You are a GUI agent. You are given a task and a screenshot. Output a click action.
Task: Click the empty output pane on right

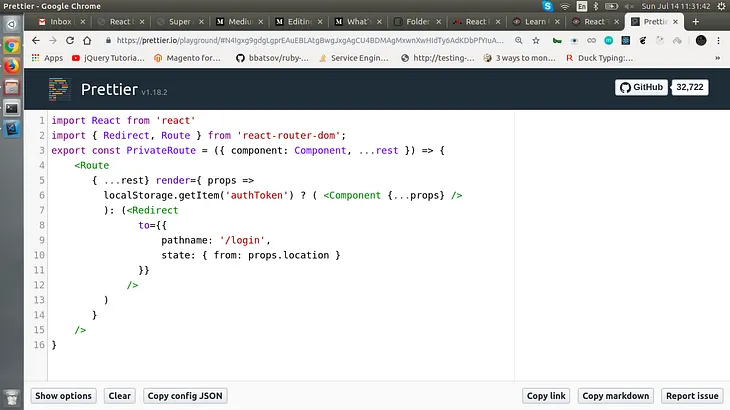click(622, 246)
